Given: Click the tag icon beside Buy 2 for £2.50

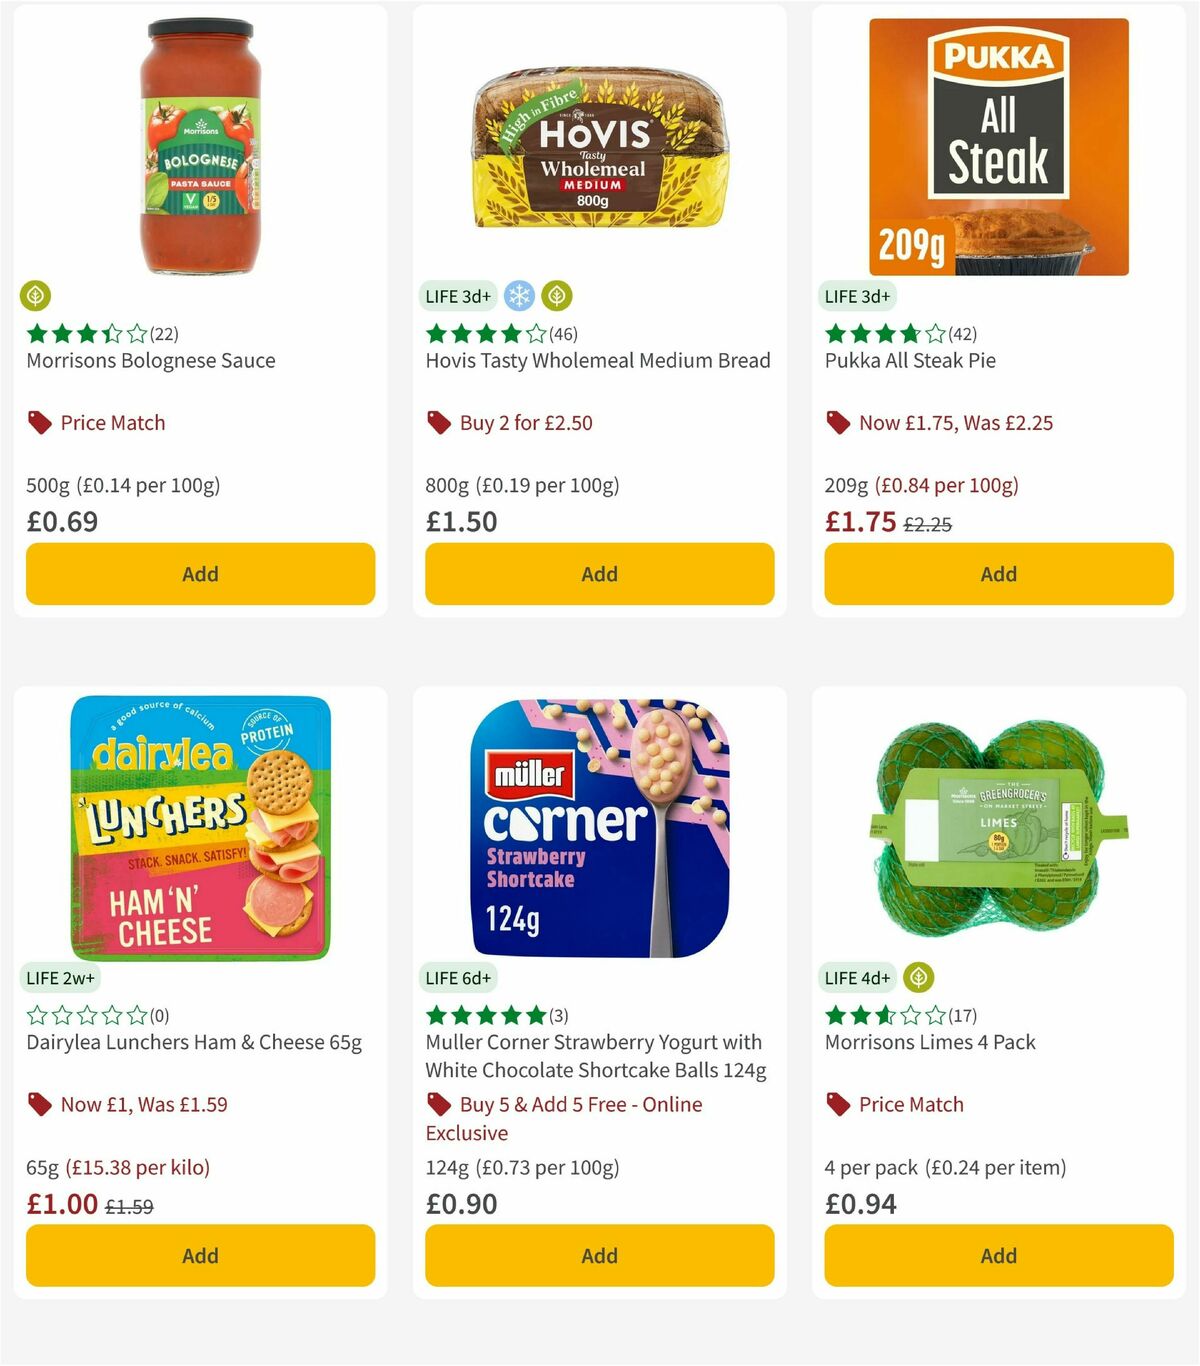Looking at the screenshot, I should pyautogui.click(x=438, y=422).
